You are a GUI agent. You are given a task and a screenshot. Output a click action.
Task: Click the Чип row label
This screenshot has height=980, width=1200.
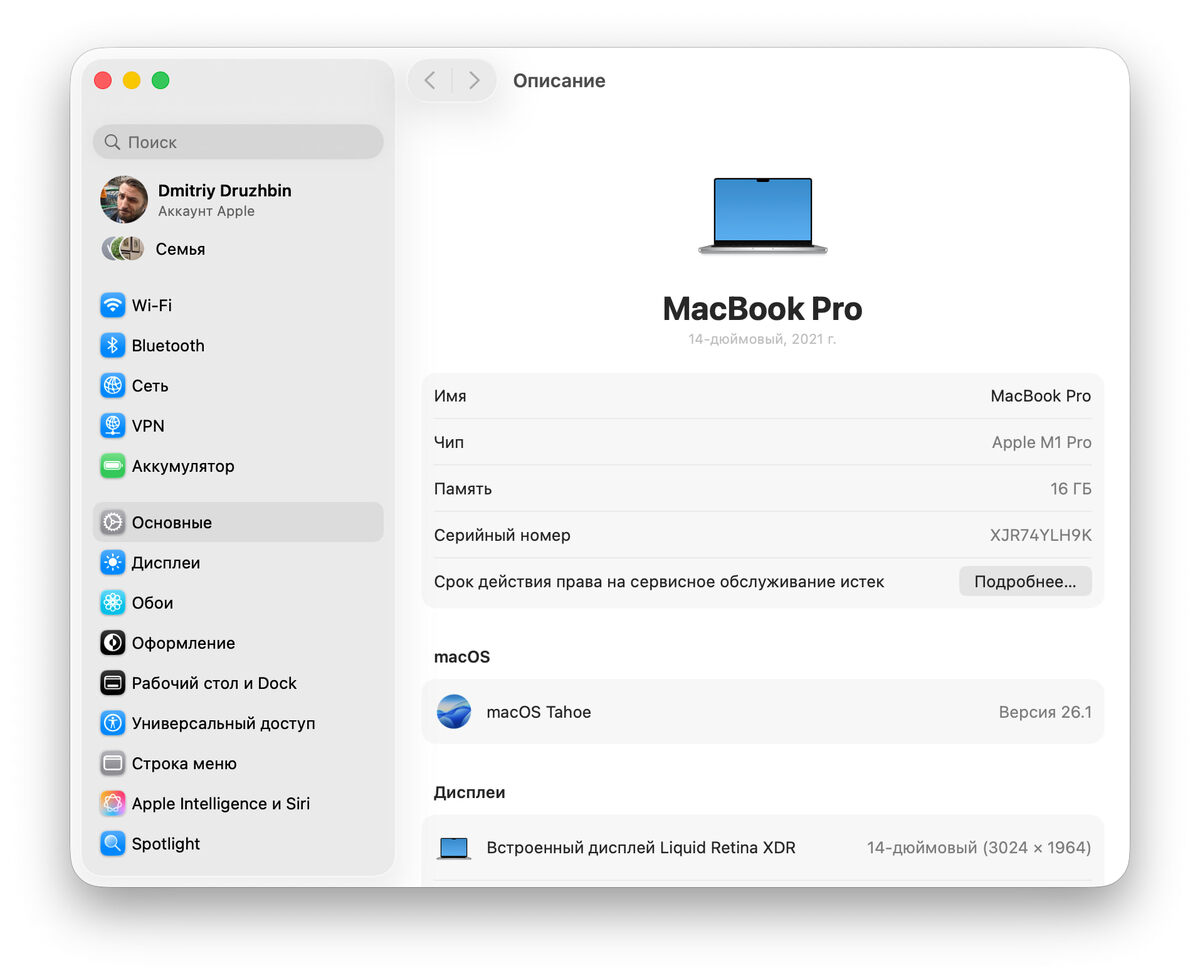(449, 442)
